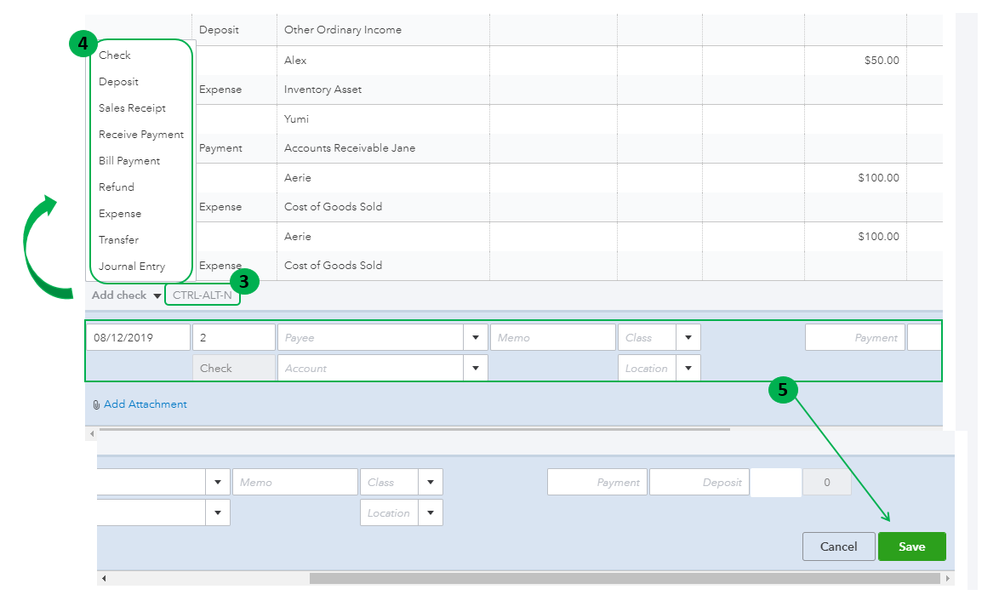Image resolution: width=999 pixels, height=602 pixels.
Task: Open the Add check dropdown arrow
Action: (x=157, y=296)
